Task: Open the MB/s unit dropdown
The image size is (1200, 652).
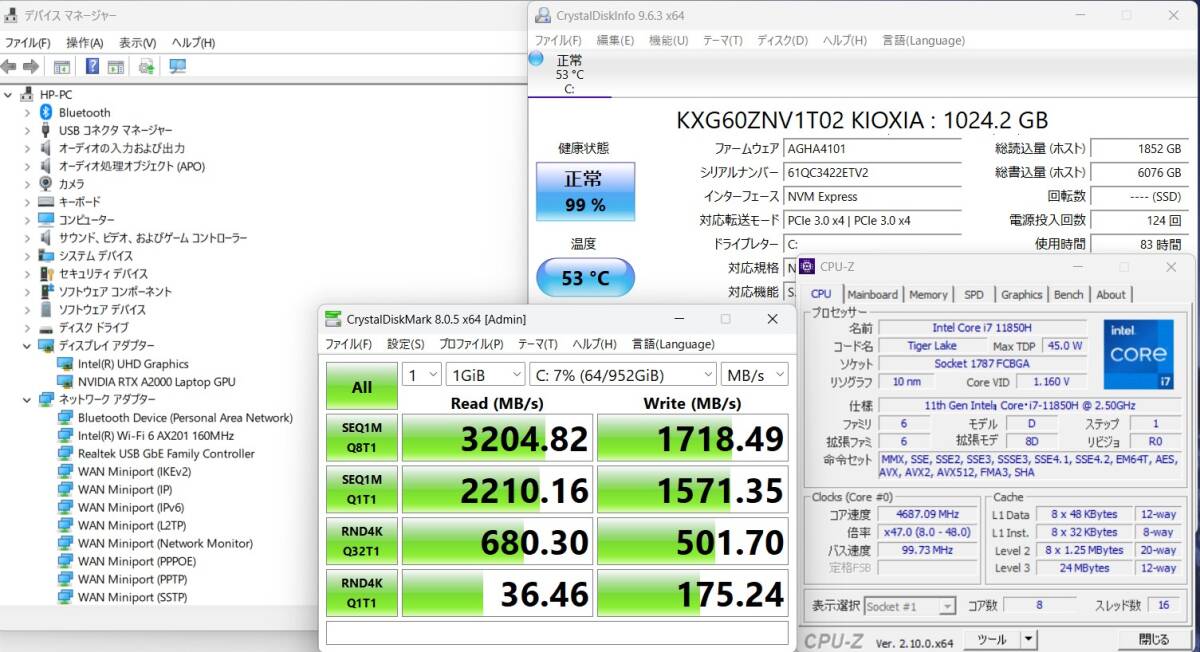Action: [755, 374]
